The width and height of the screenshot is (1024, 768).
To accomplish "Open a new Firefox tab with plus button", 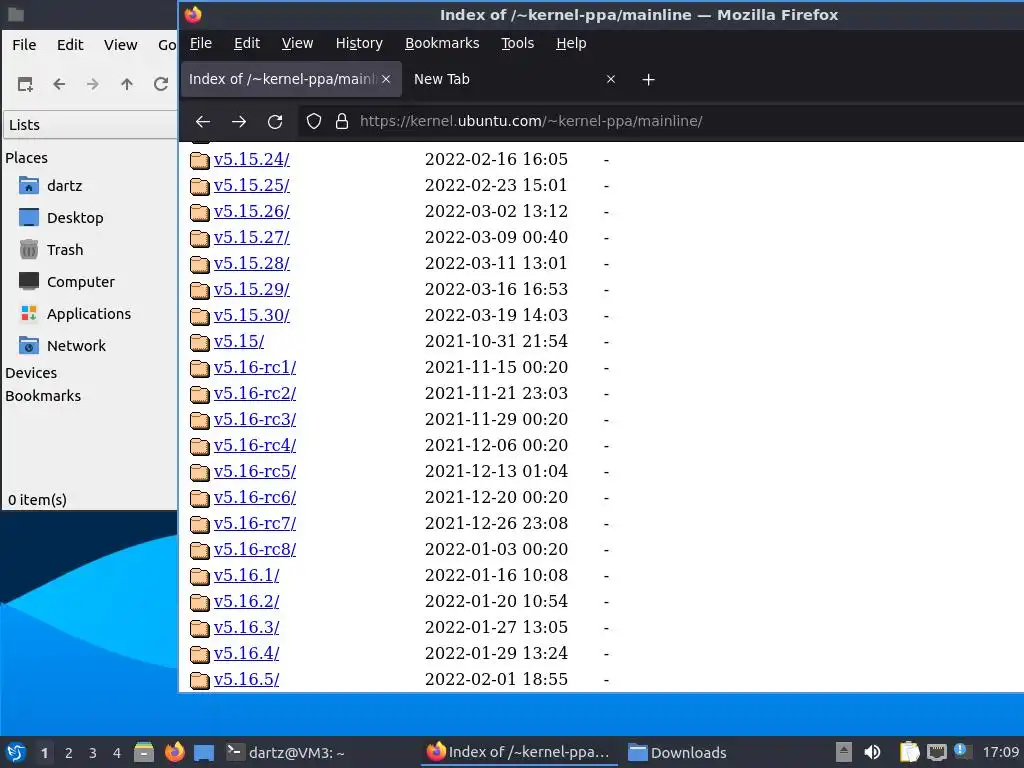I will pyautogui.click(x=648, y=80).
